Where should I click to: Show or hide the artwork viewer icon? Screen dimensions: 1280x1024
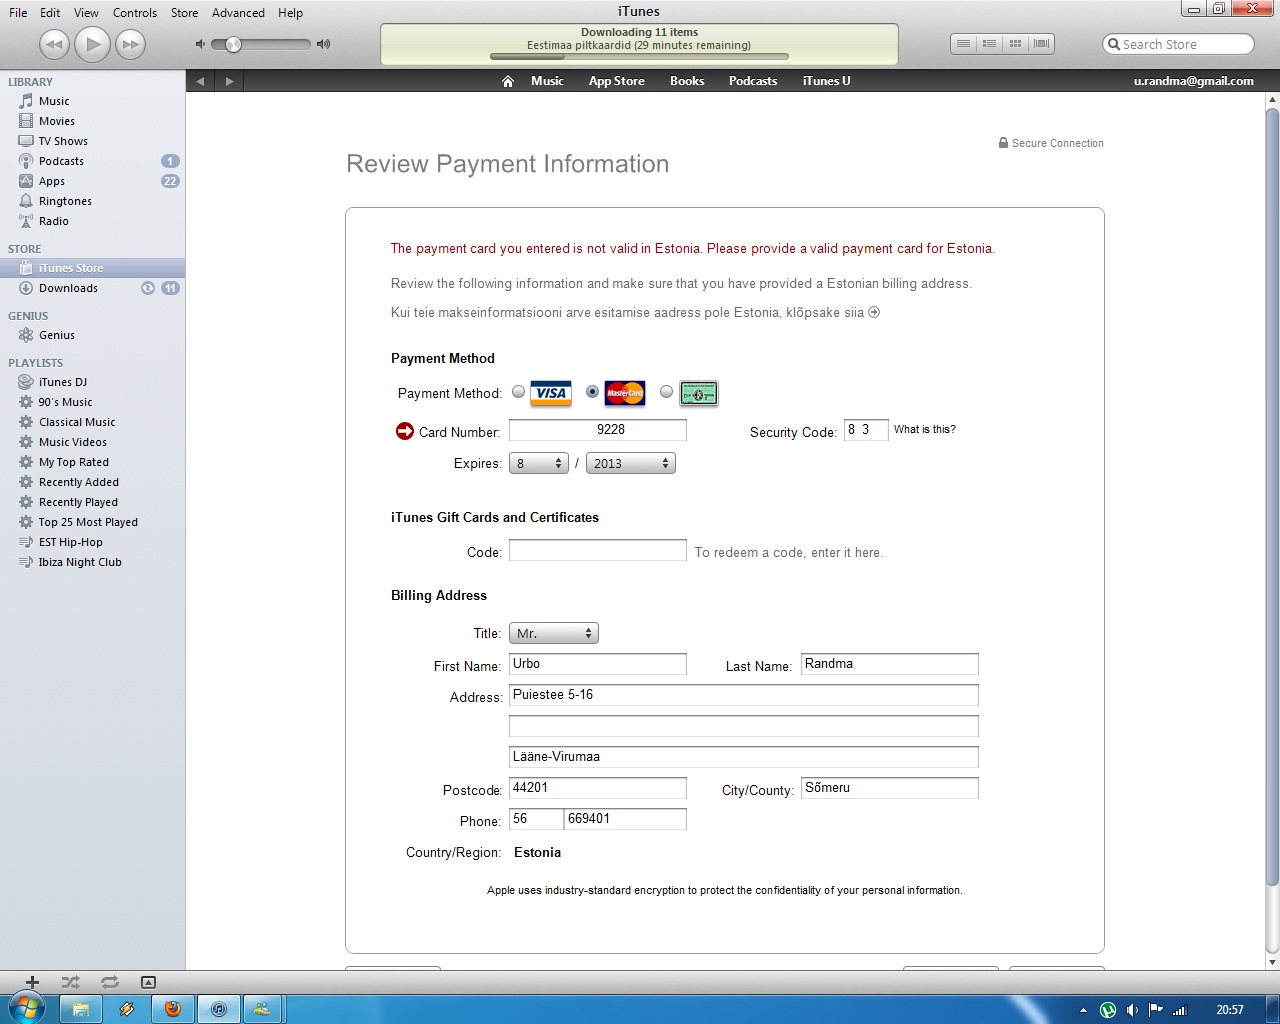(x=148, y=982)
